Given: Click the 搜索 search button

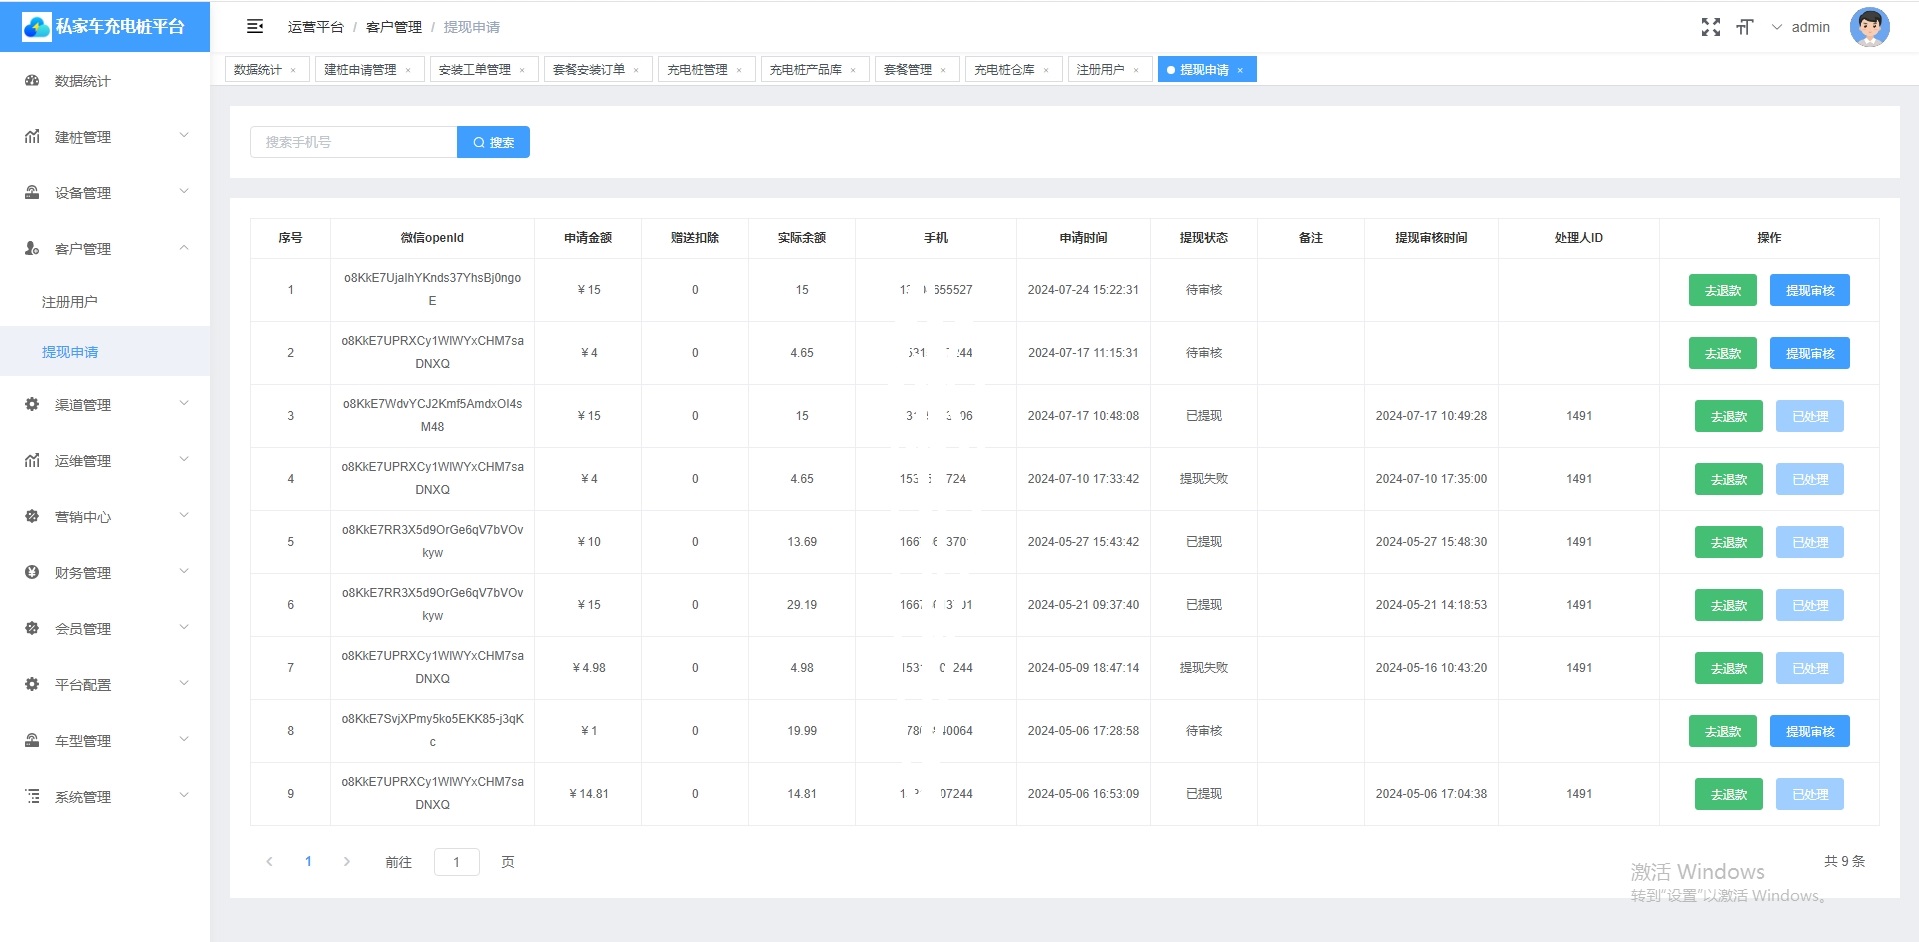Looking at the screenshot, I should [493, 142].
